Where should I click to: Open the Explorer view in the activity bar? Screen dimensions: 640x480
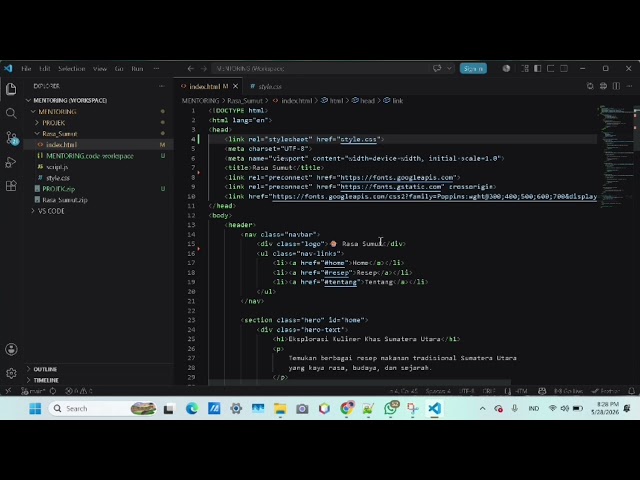pos(11,89)
